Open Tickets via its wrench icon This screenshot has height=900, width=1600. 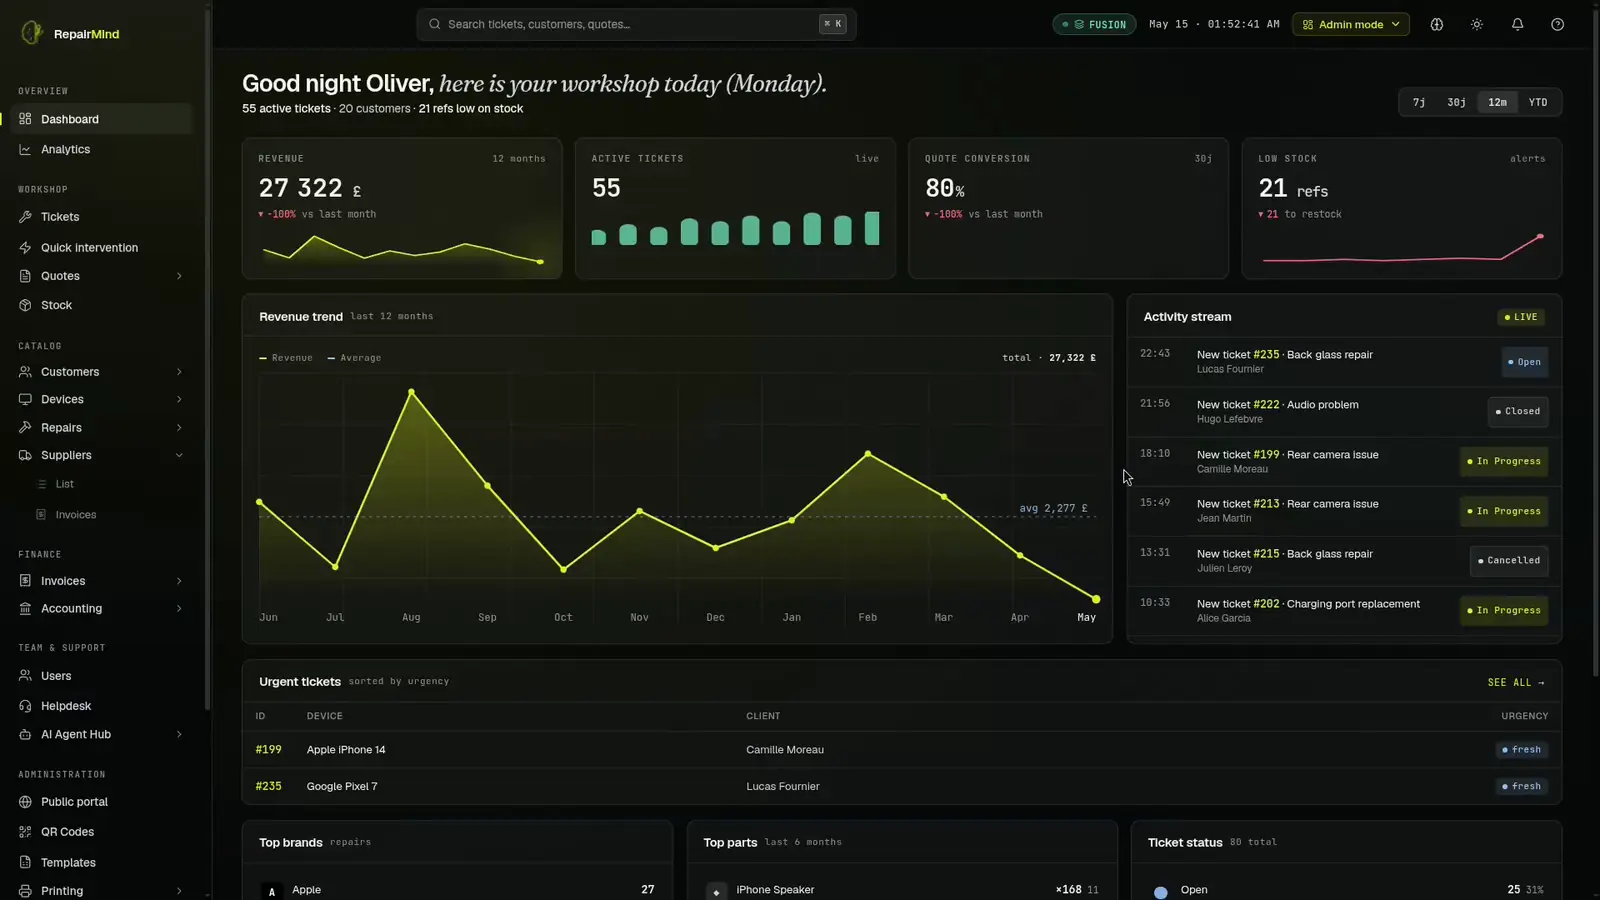25,217
